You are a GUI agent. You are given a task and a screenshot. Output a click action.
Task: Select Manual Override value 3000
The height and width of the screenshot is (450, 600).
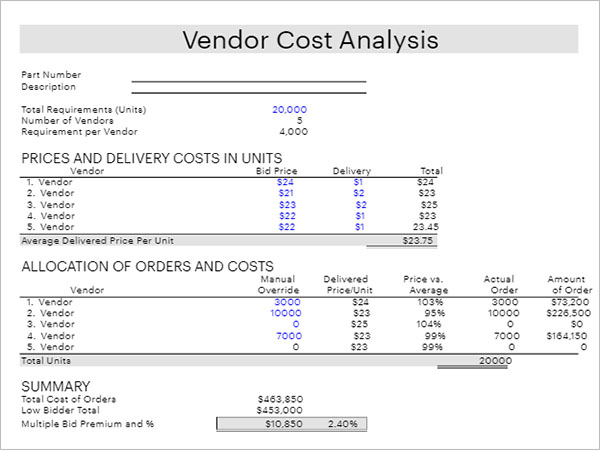click(x=286, y=301)
